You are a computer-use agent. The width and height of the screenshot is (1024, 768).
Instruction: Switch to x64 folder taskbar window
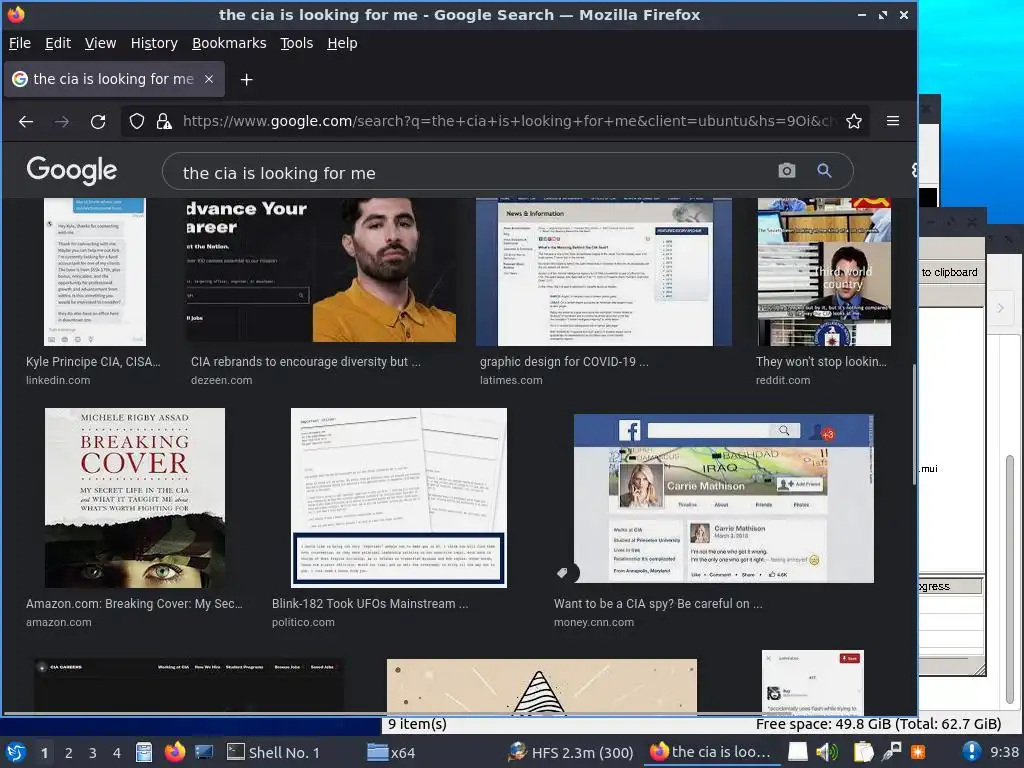[x=391, y=753]
